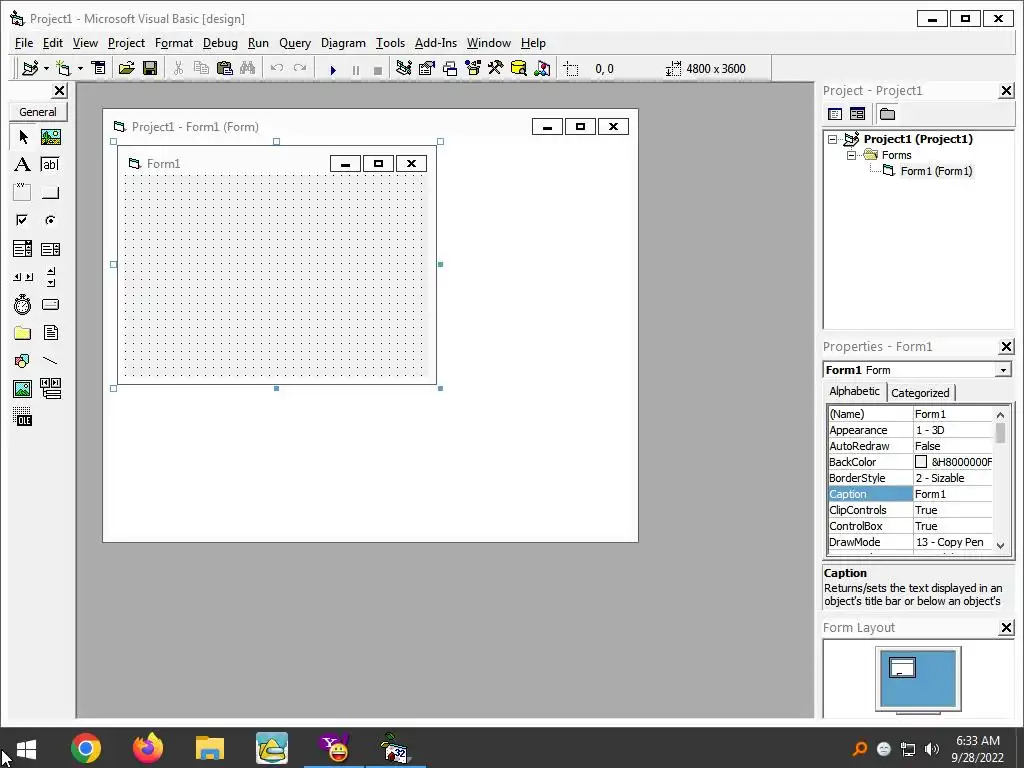
Task: Click the Open Project toolbar icon
Action: pos(127,68)
